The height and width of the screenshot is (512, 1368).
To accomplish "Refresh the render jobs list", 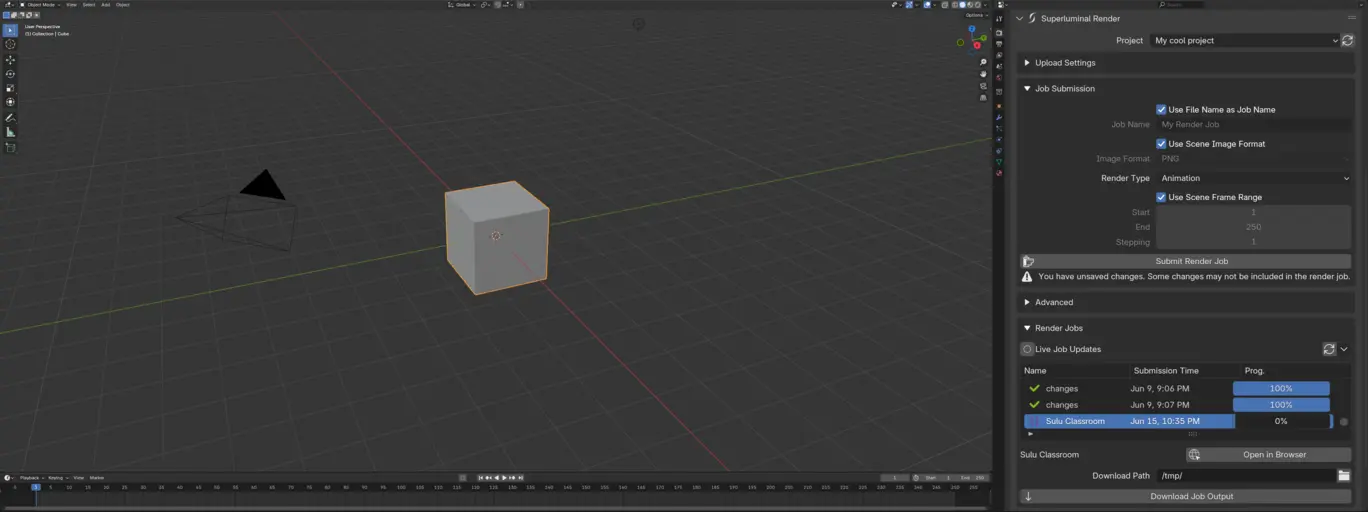I will coord(1329,349).
